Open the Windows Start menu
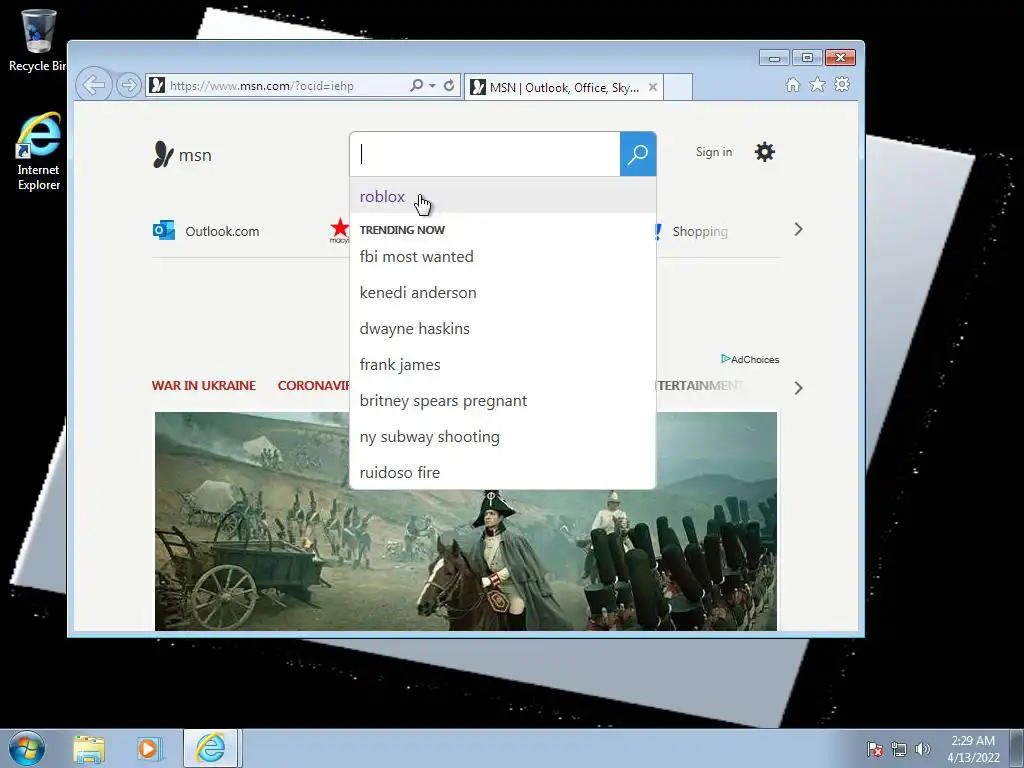 tap(27, 748)
